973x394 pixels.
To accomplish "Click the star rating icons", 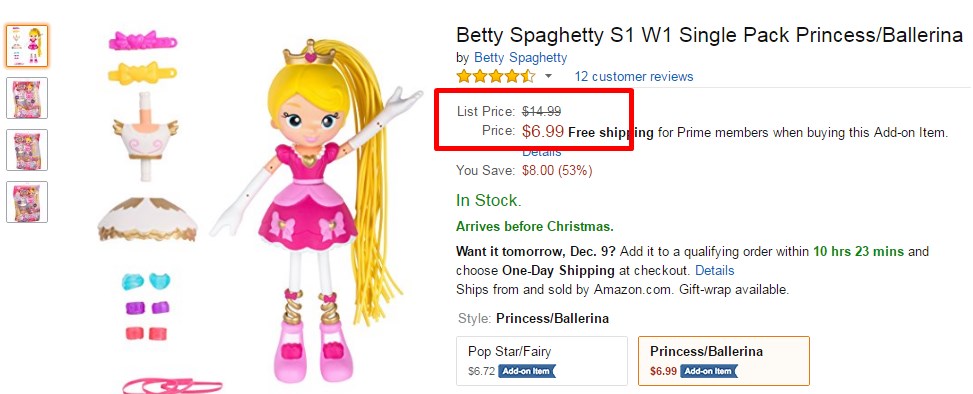I will tap(495, 76).
